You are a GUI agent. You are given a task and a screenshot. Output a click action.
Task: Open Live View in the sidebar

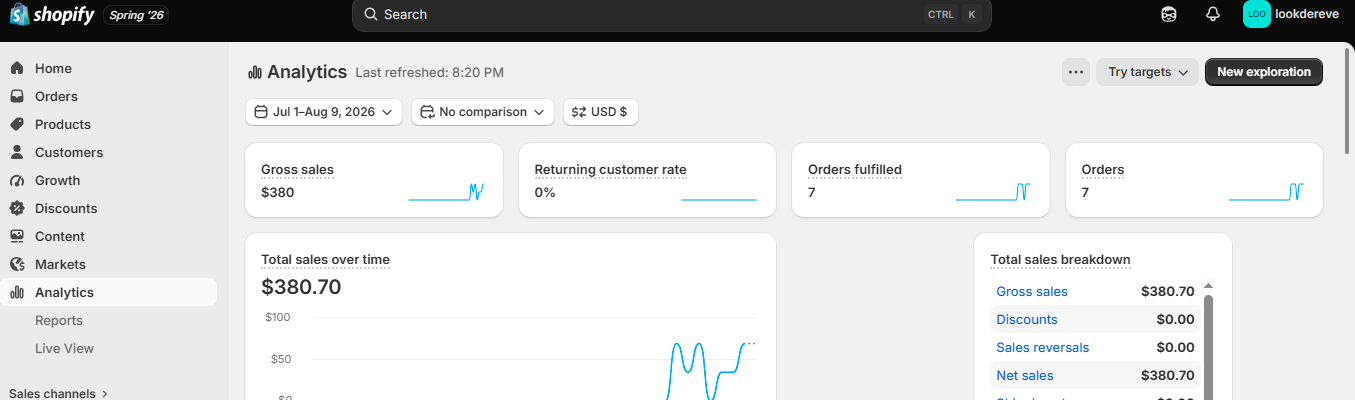tap(64, 349)
